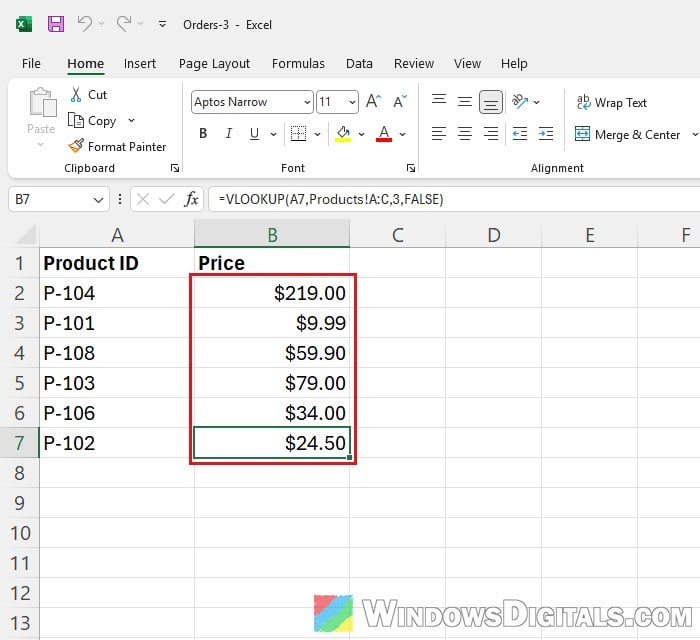Apply the red Font Color

tap(384, 133)
